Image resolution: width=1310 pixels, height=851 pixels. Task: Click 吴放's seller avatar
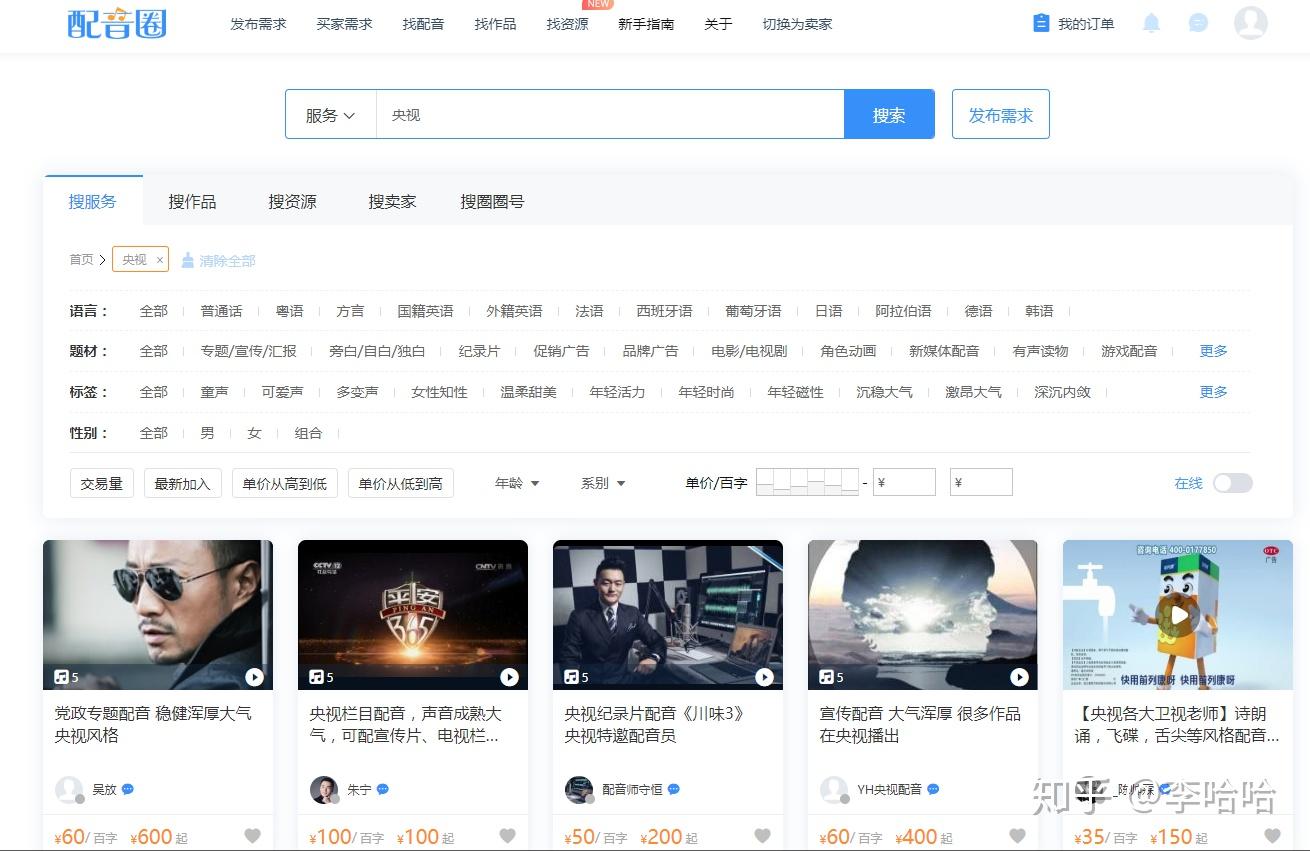[69, 789]
